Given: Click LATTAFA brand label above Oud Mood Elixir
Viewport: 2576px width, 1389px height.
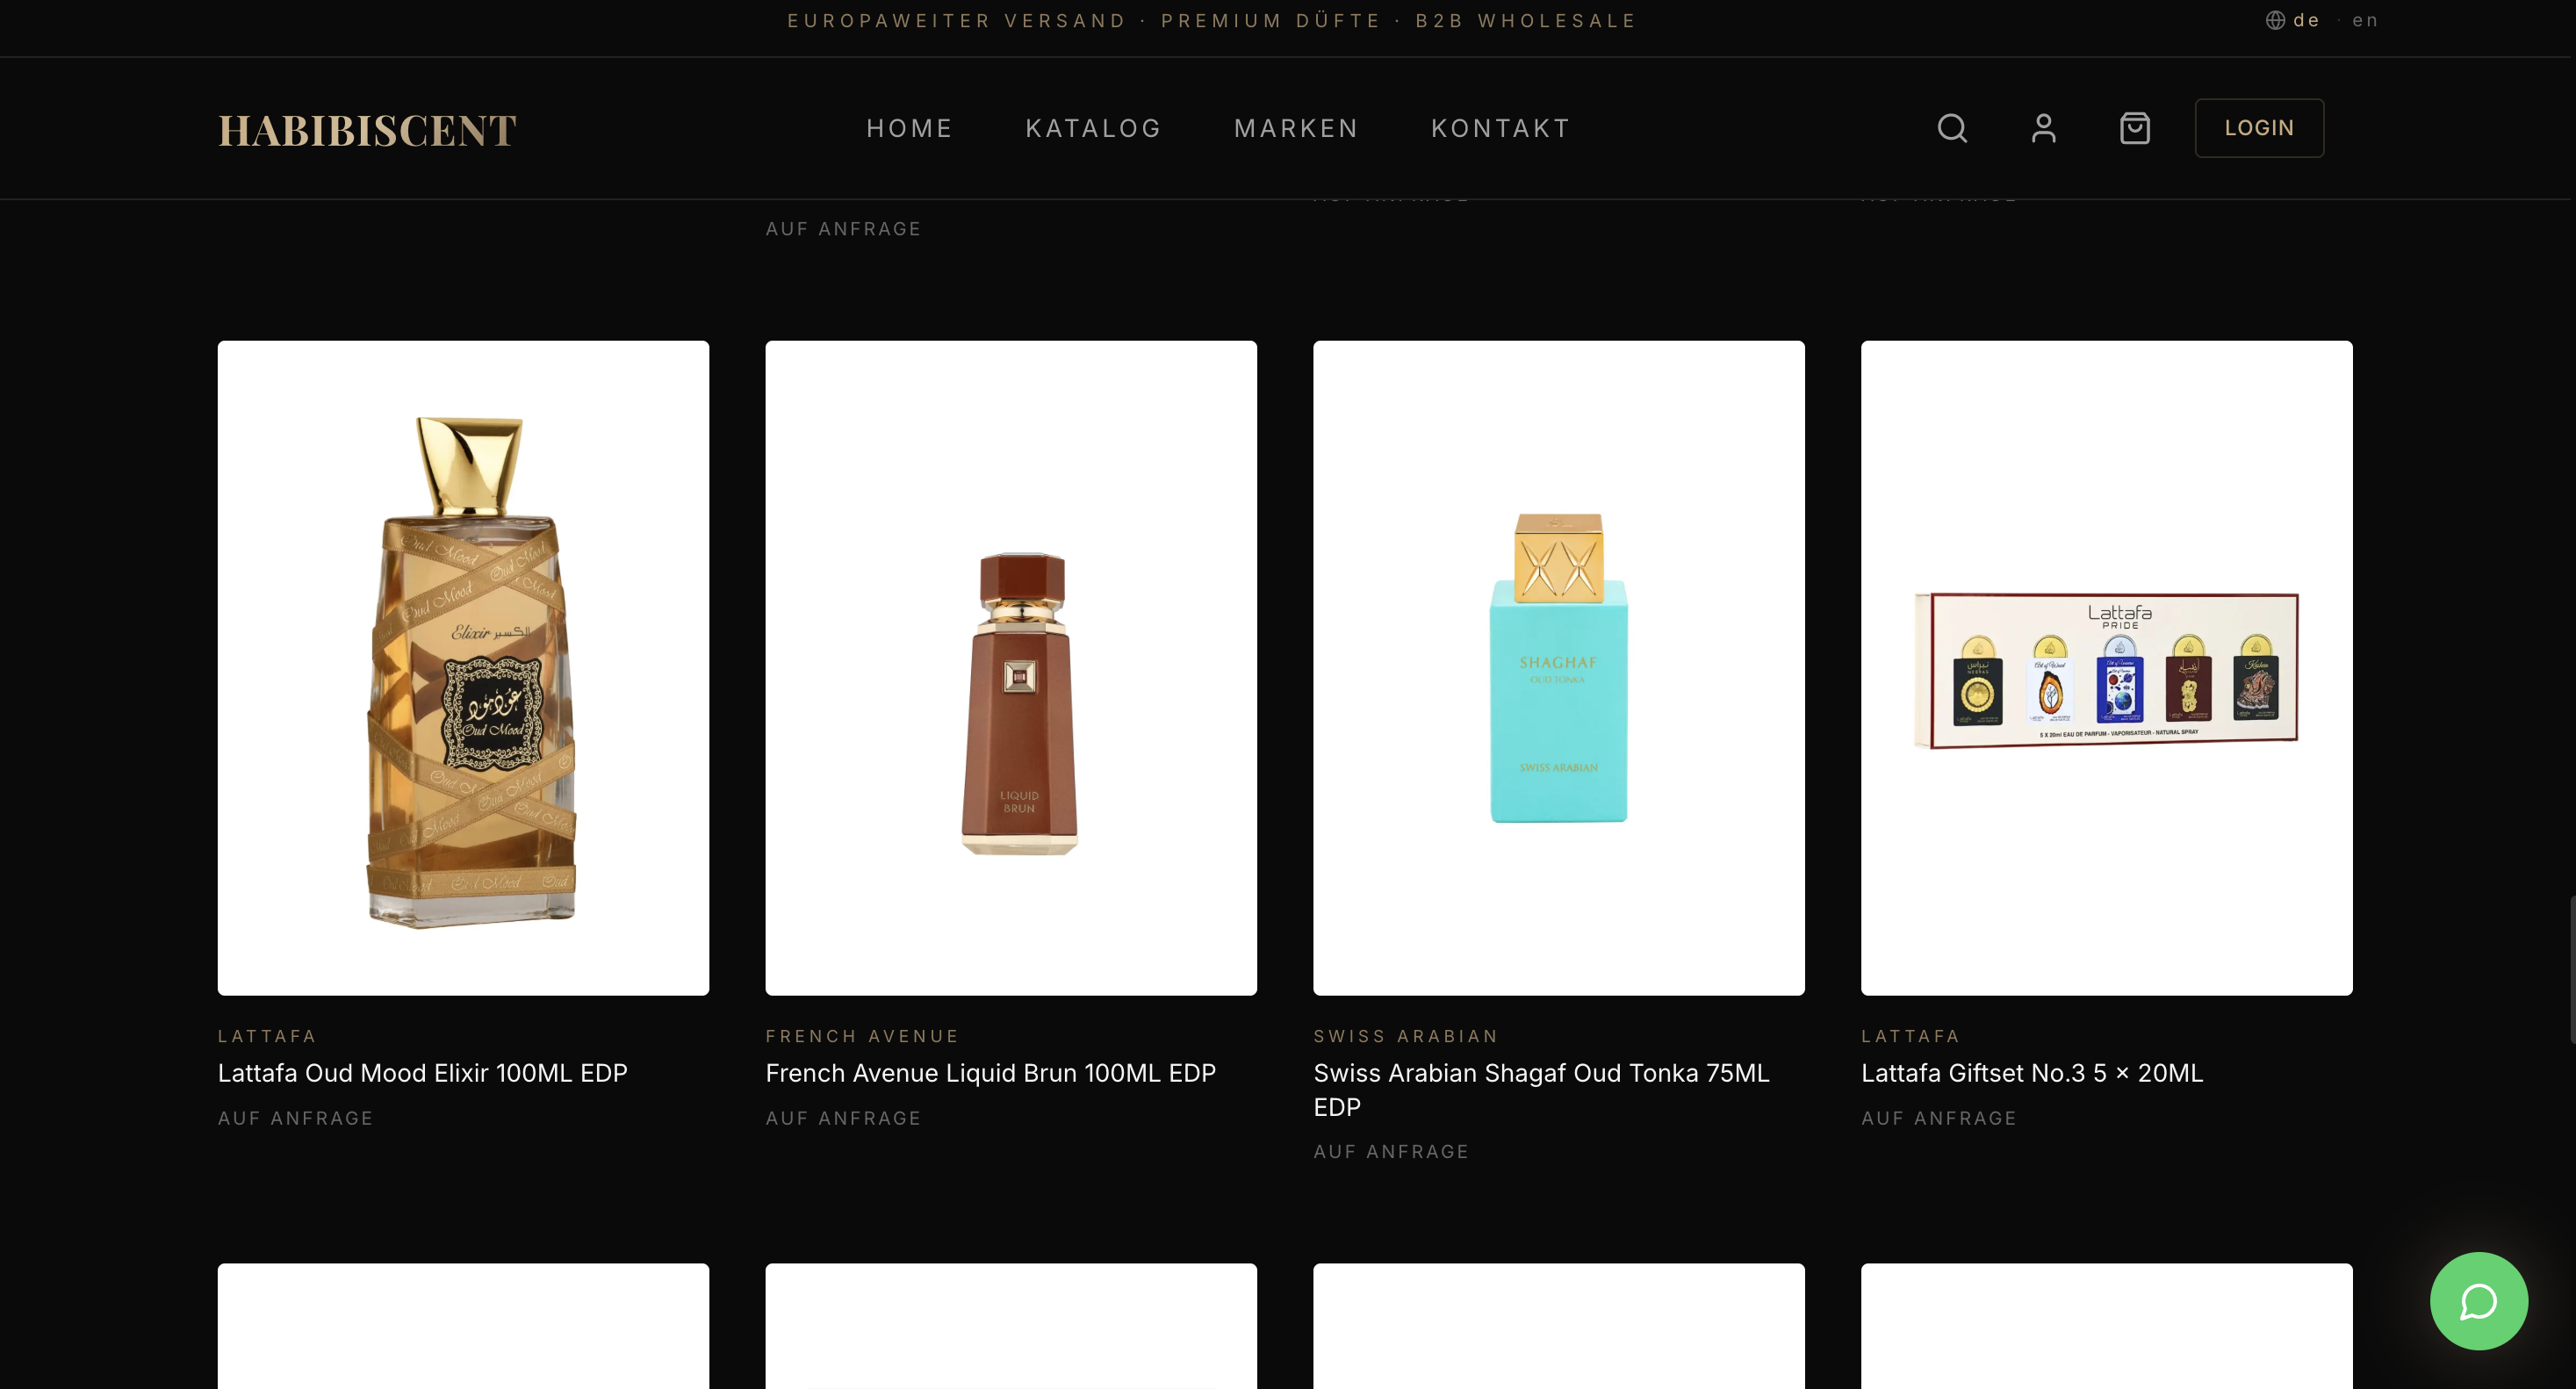Looking at the screenshot, I should point(267,1036).
